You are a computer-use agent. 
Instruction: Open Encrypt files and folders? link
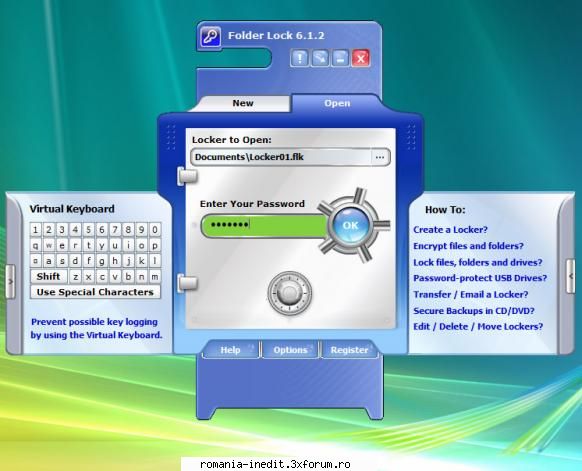click(x=468, y=246)
